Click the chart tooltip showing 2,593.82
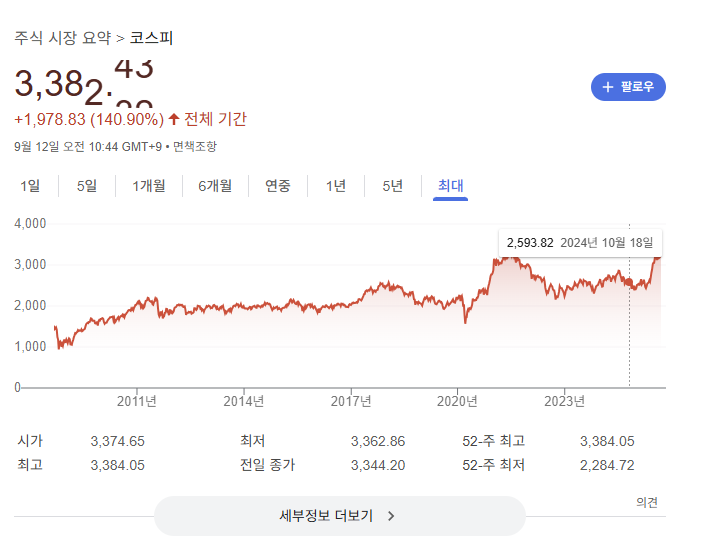 580,243
